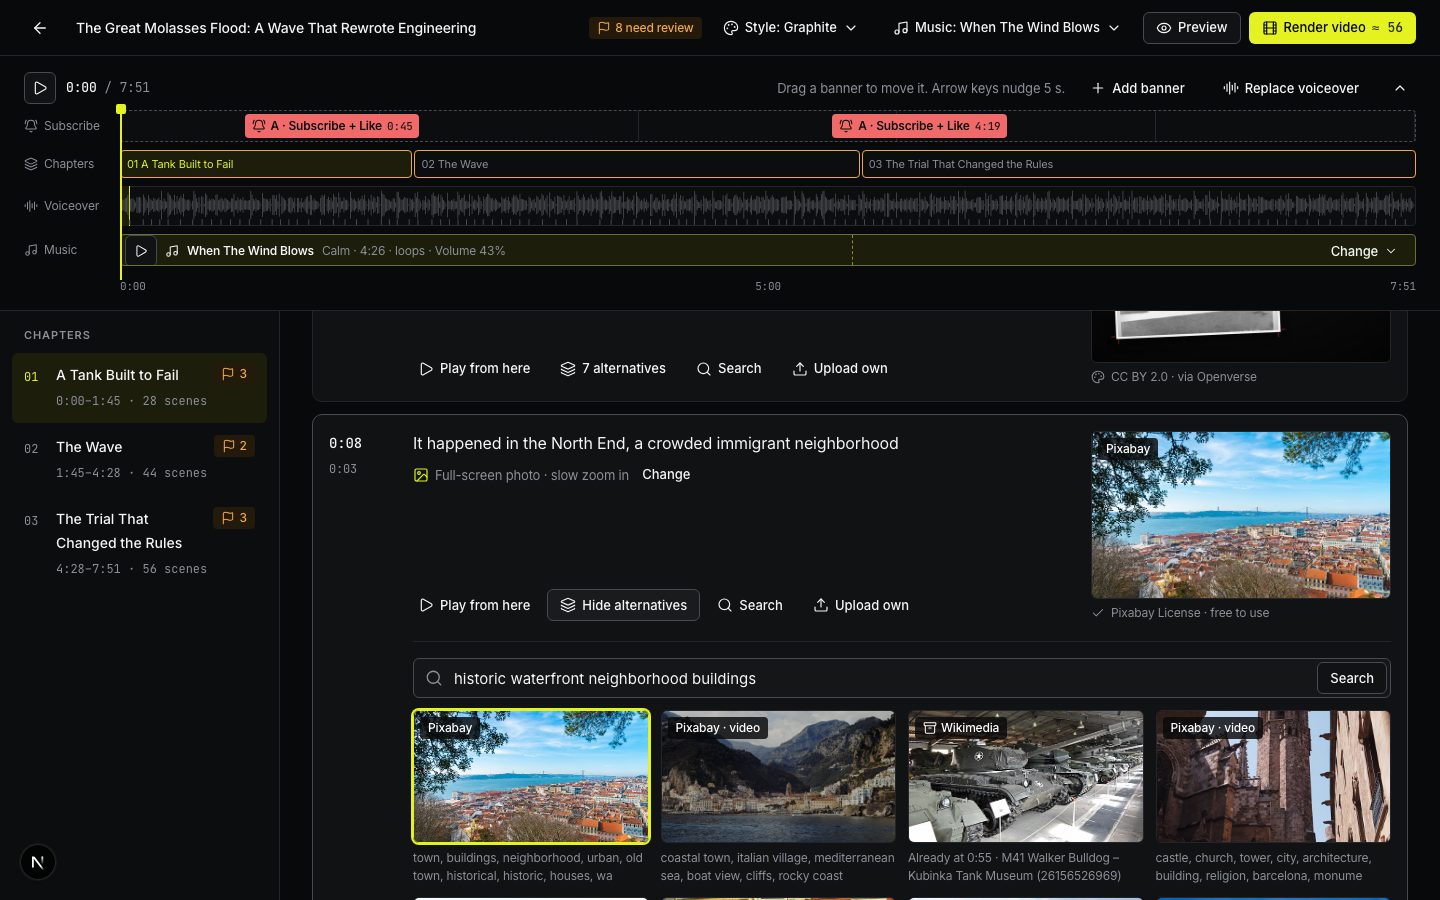Click Search beside 7 alternatives on upper scene
The image size is (1440, 900).
pos(729,369)
